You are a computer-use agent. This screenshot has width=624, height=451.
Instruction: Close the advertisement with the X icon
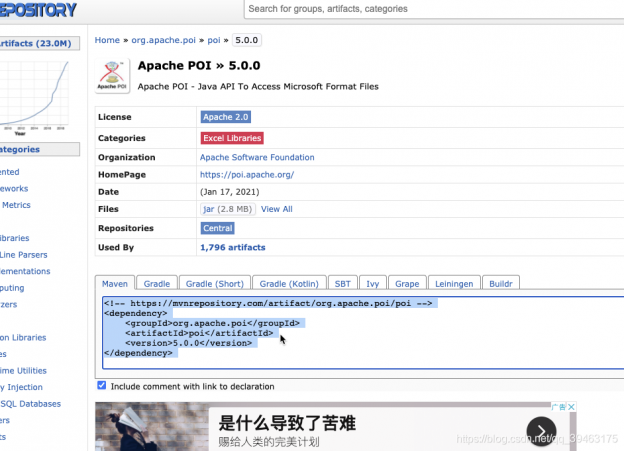tap(571, 407)
